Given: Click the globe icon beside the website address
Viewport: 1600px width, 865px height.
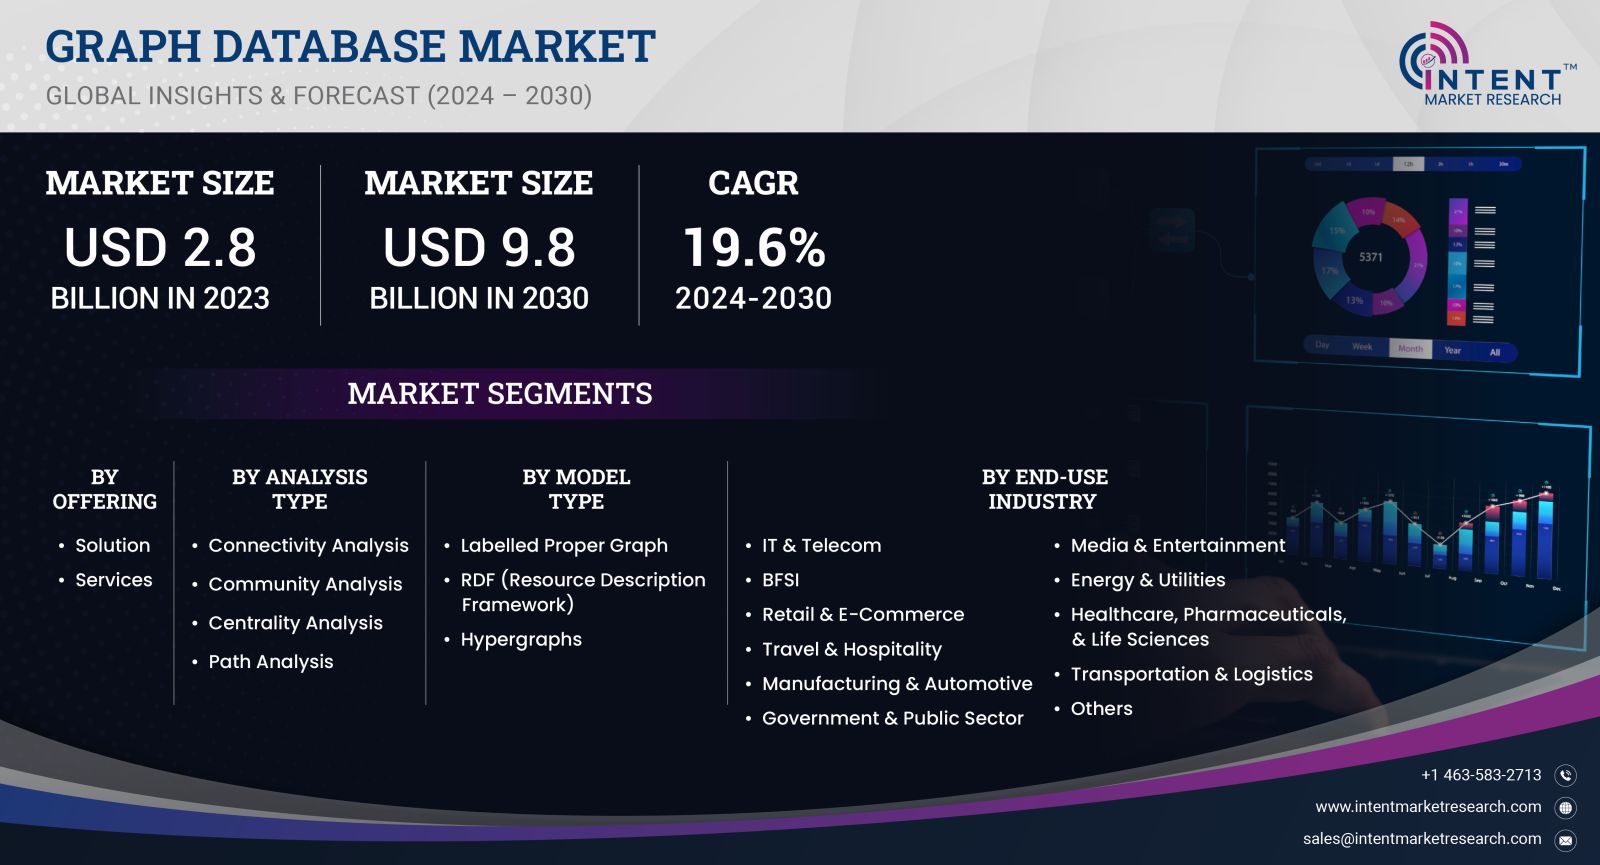Looking at the screenshot, I should tap(1566, 807).
